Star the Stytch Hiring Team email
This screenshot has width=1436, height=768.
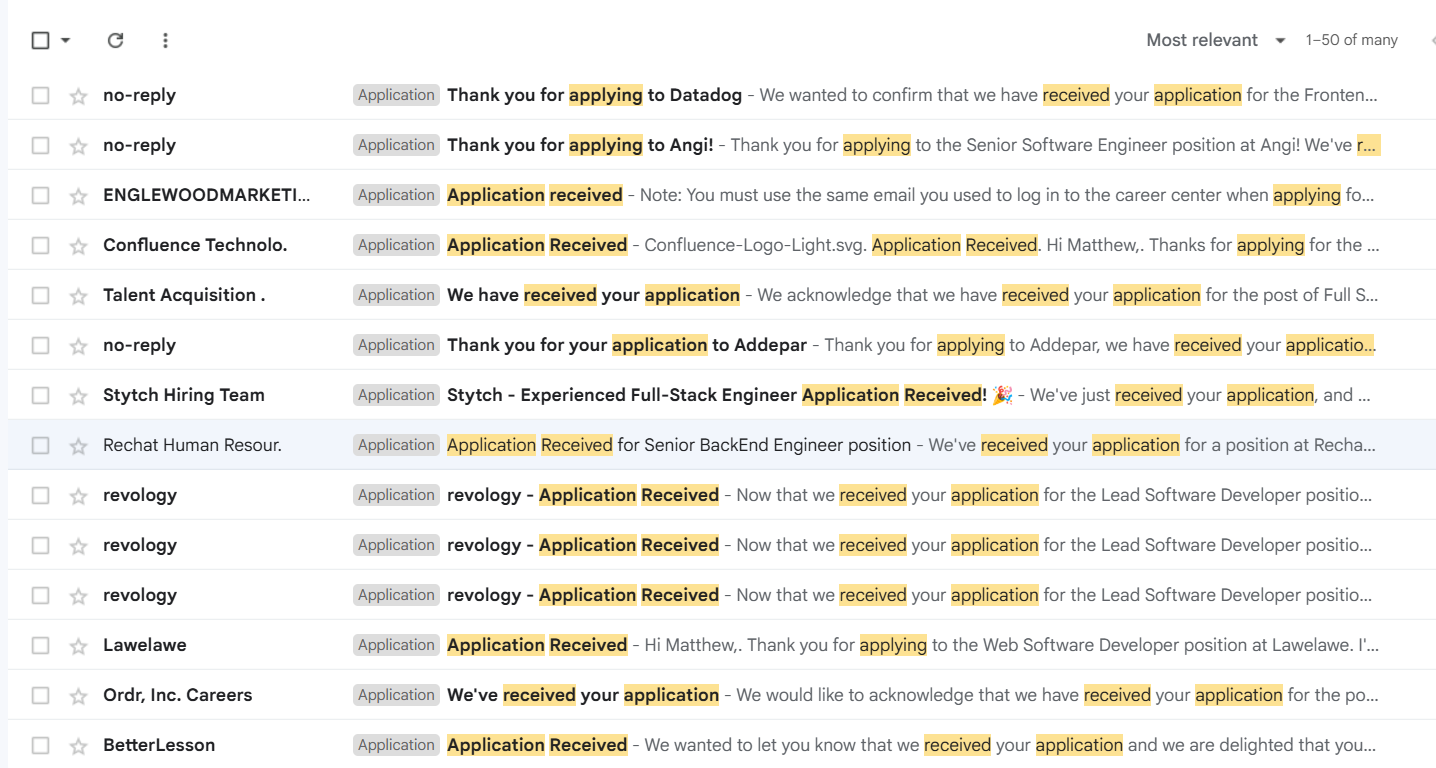(x=77, y=394)
